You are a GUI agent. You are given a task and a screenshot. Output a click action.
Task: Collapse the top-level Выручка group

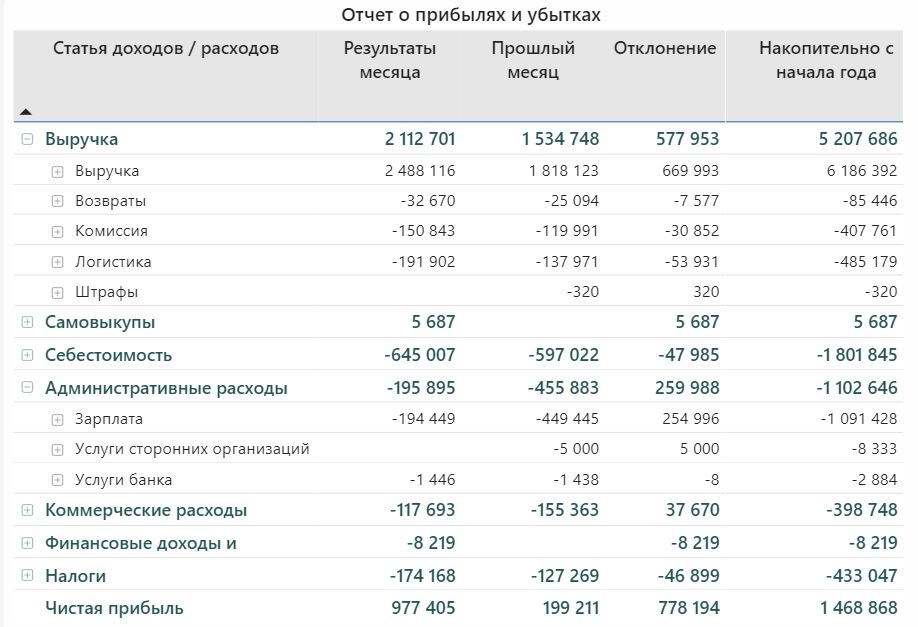(27, 140)
